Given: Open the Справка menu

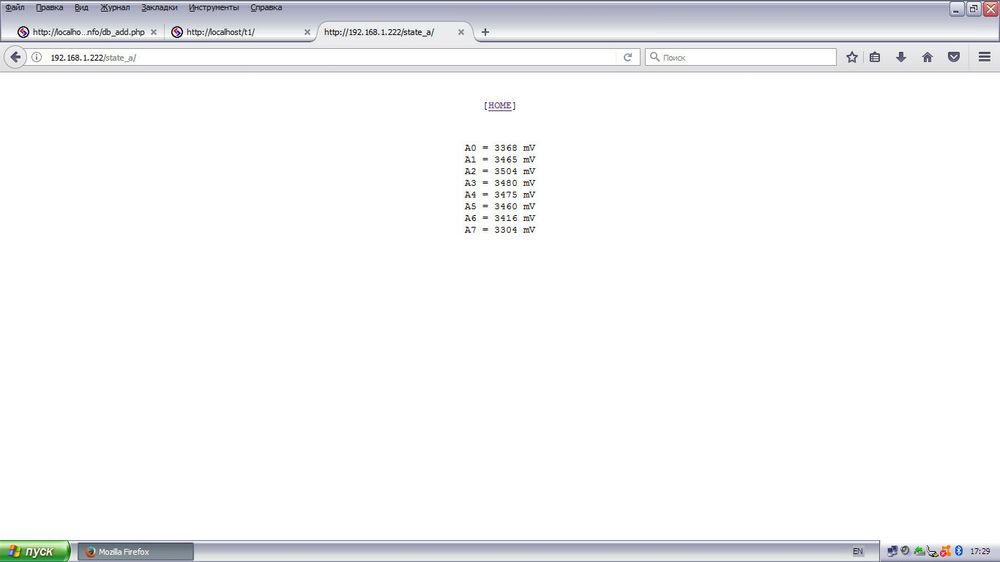Looking at the screenshot, I should pos(266,8).
